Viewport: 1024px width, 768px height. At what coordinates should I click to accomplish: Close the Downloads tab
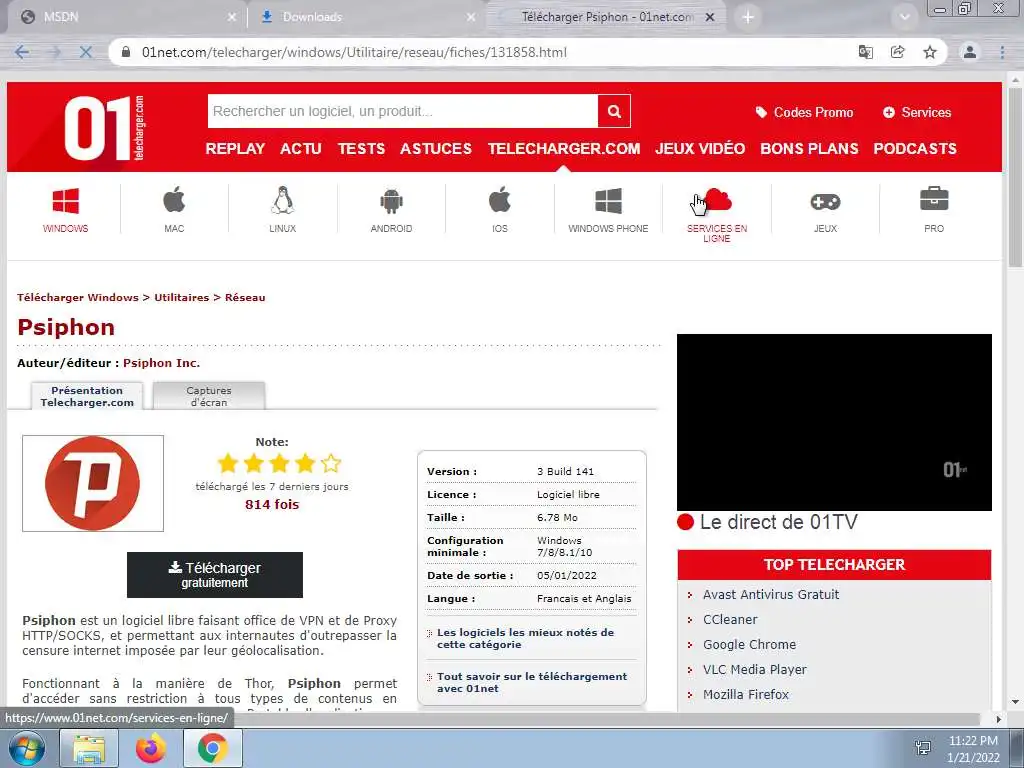pyautogui.click(x=471, y=18)
